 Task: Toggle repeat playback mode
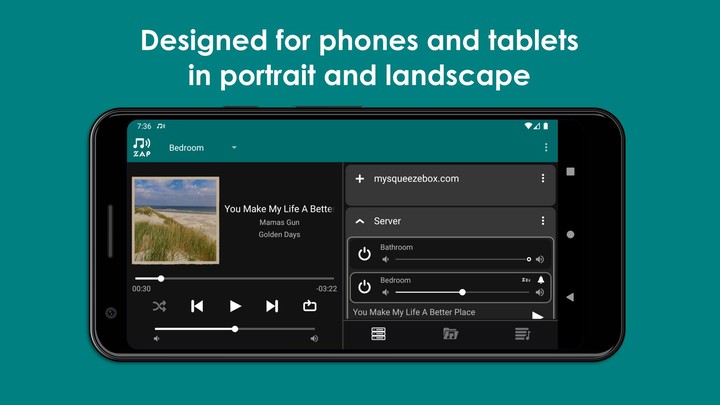310,306
